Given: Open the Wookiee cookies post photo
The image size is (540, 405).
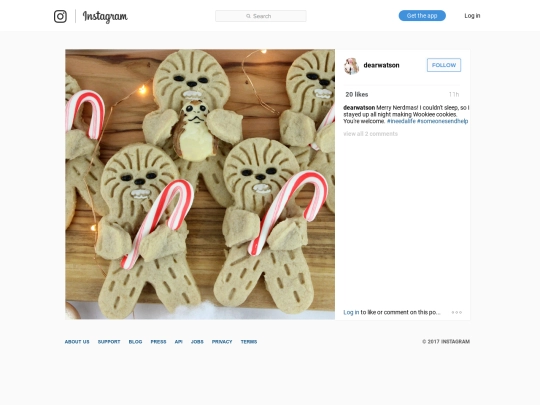Looking at the screenshot, I should point(200,184).
